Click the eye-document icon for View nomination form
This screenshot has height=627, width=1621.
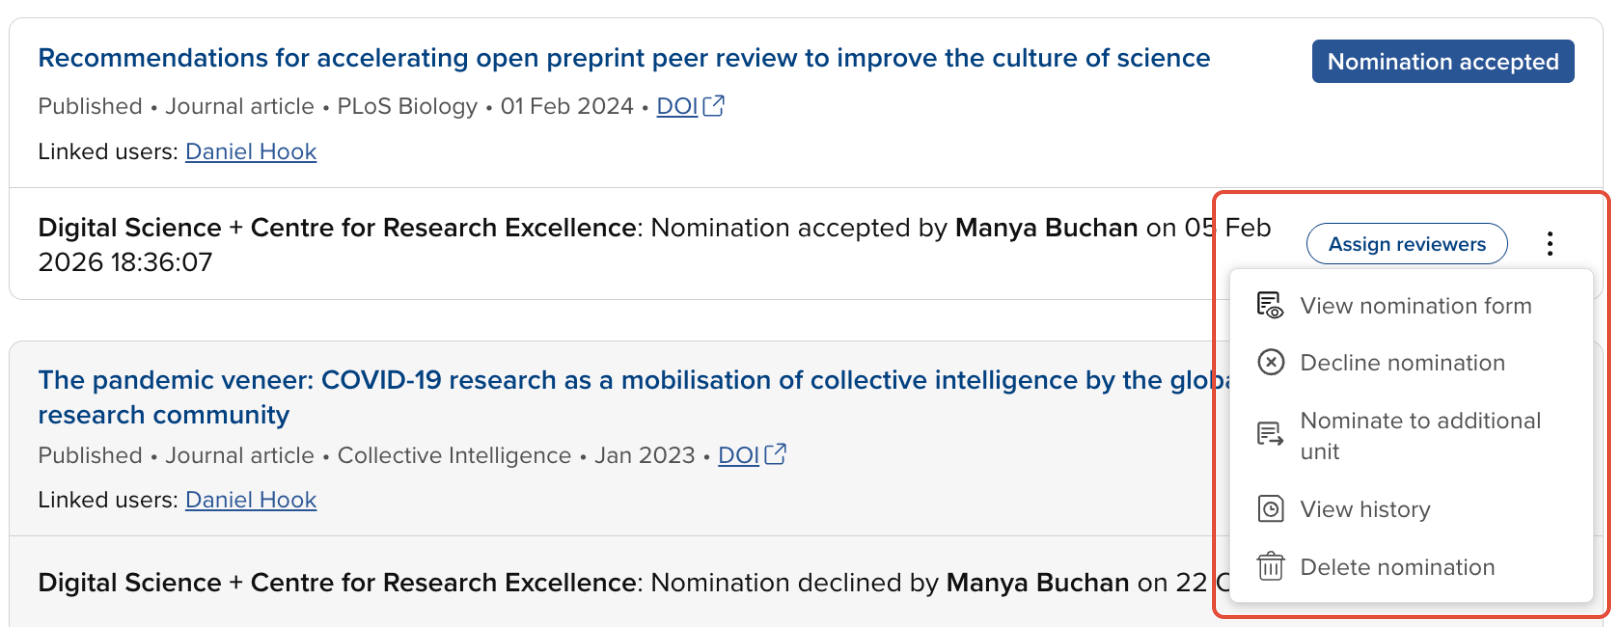click(x=1270, y=306)
